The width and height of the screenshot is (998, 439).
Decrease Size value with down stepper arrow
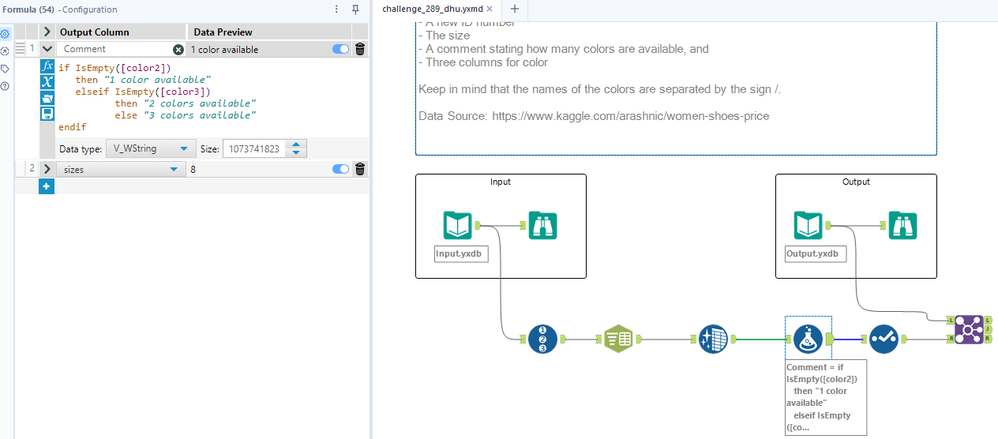pos(297,153)
